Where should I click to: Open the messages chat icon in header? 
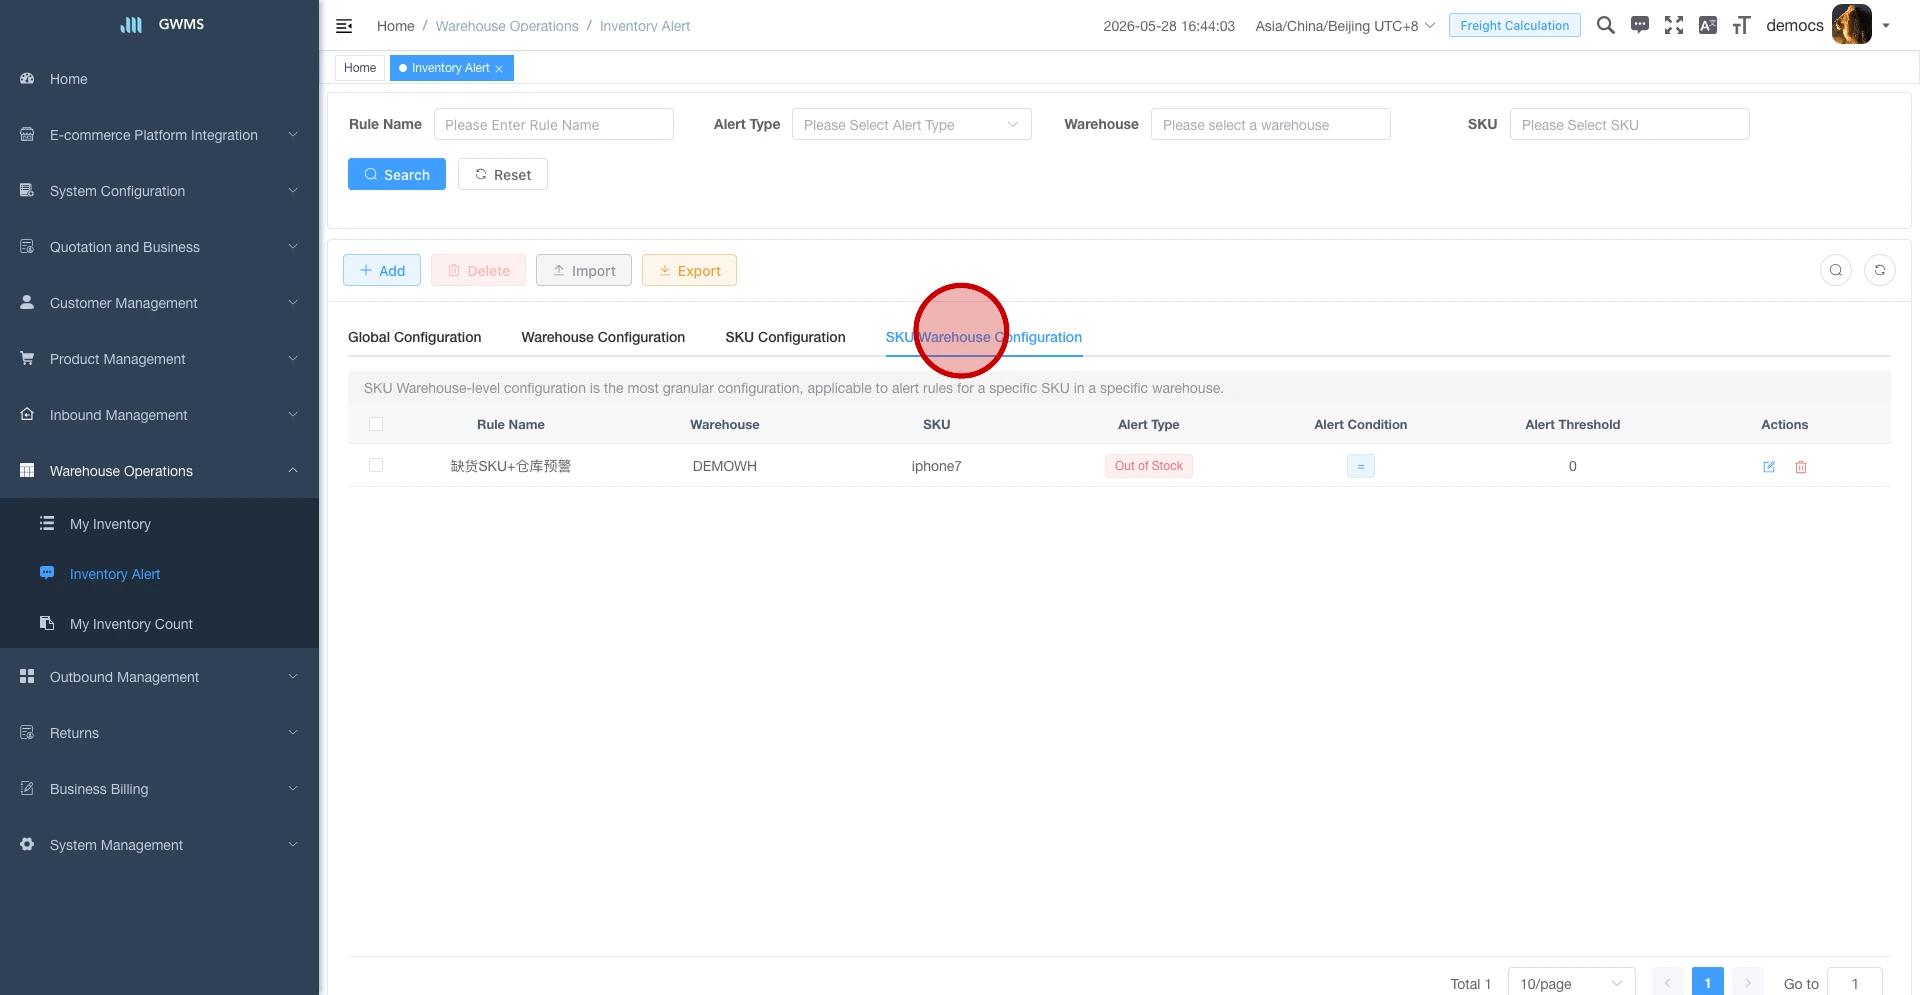coord(1640,25)
